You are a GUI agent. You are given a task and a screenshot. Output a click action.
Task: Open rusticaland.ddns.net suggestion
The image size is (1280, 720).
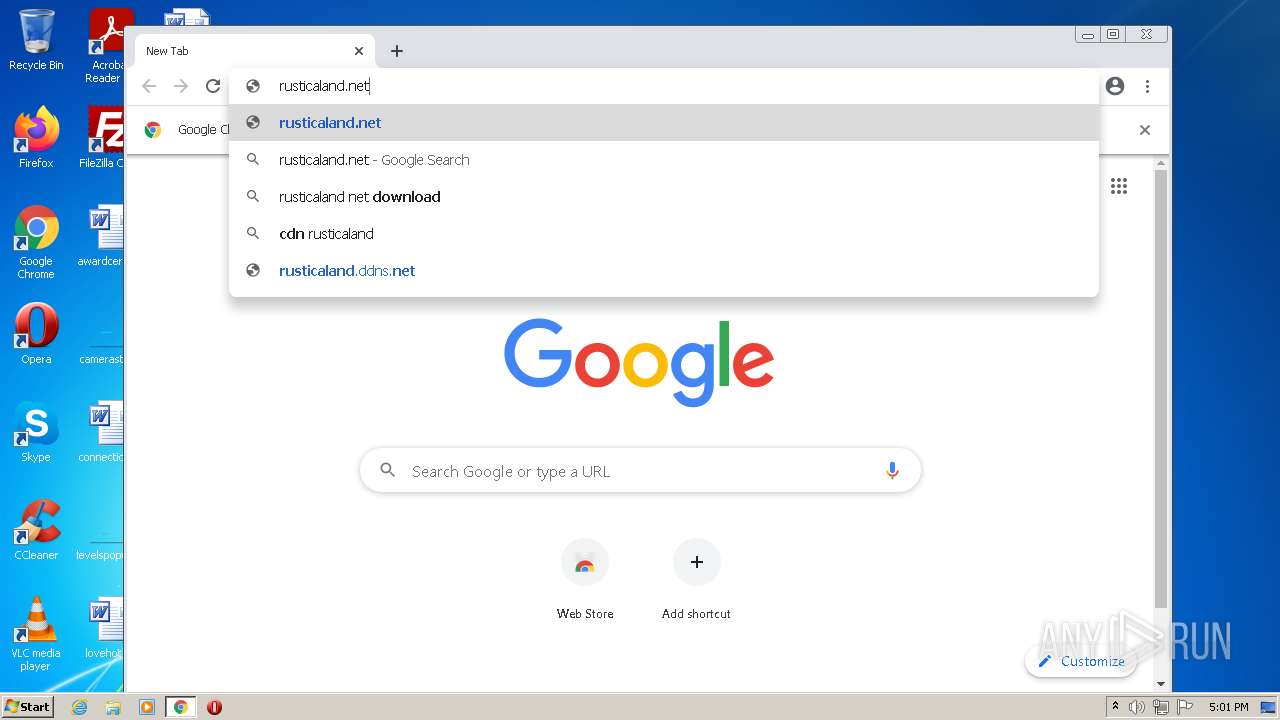tap(664, 271)
